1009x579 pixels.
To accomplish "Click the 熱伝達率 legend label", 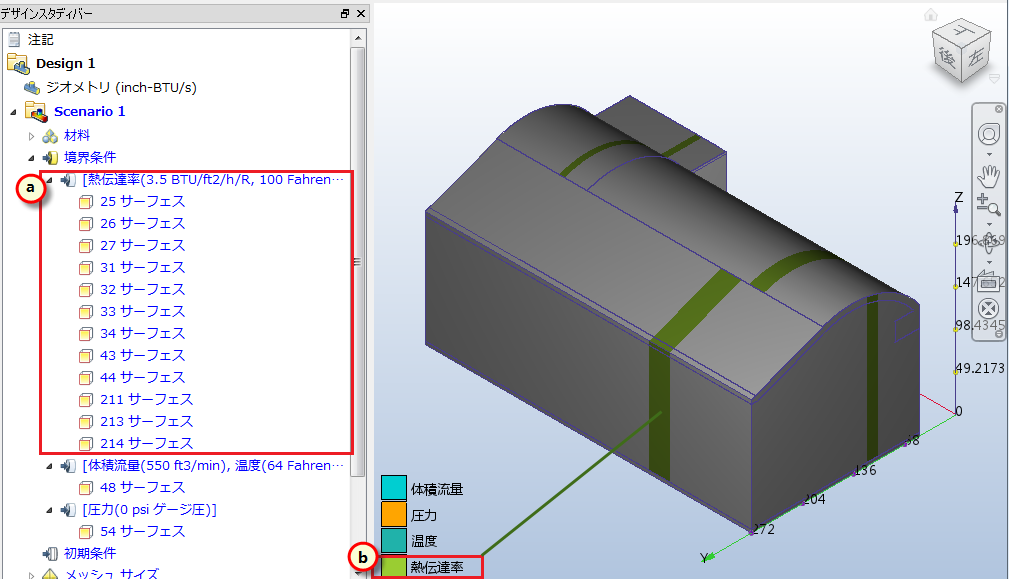I will [x=437, y=567].
